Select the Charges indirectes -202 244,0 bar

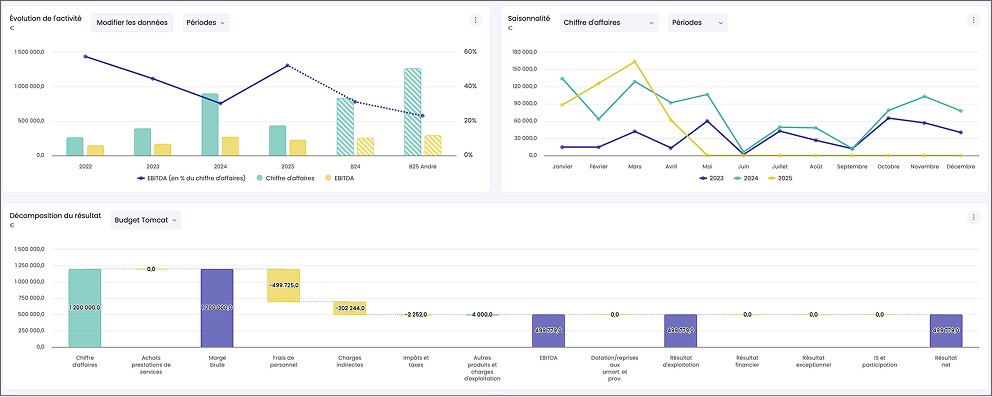(x=349, y=308)
